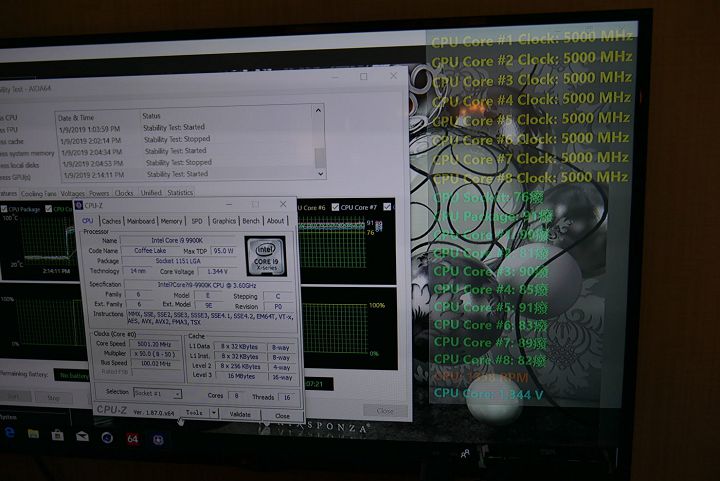
Task: Click the Close button in CPU-Z
Action: pos(282,416)
